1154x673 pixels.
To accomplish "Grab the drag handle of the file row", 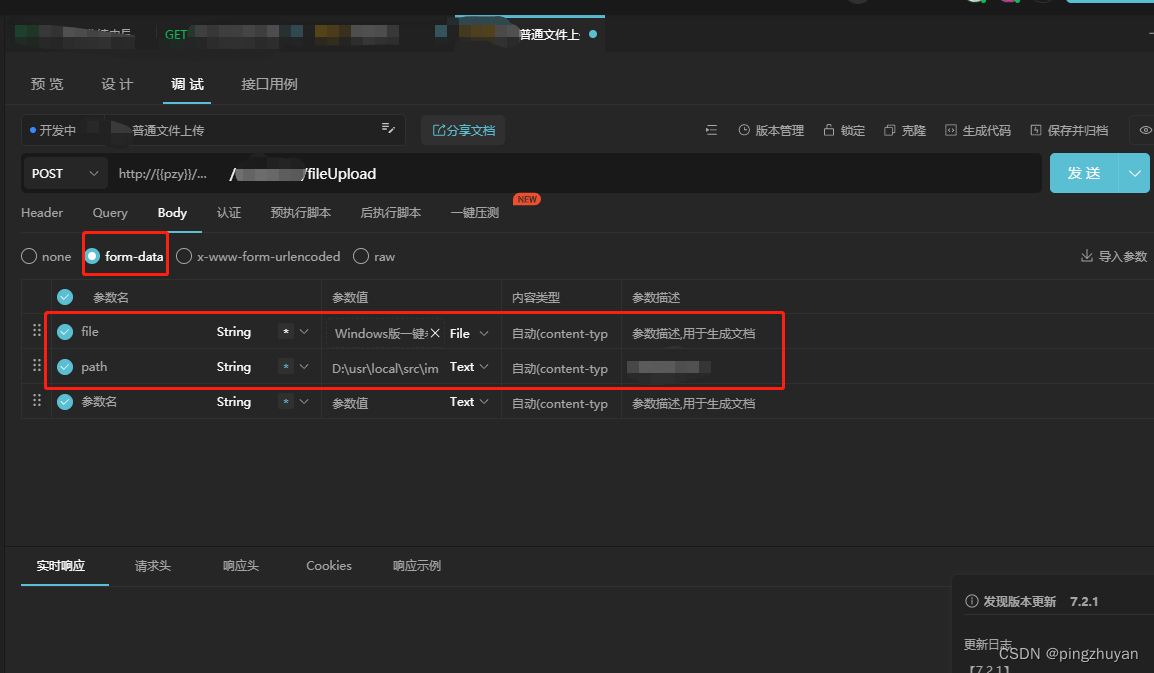I will pyautogui.click(x=37, y=330).
